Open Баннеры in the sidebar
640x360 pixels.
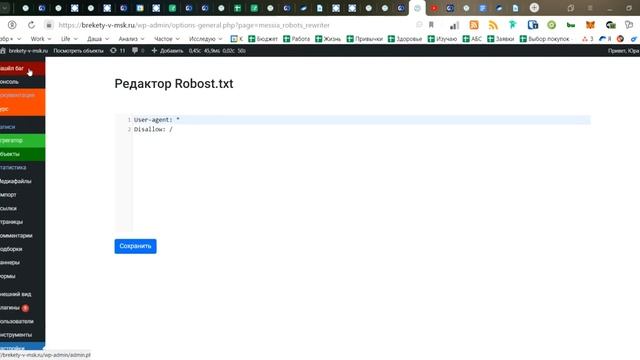coord(22,262)
